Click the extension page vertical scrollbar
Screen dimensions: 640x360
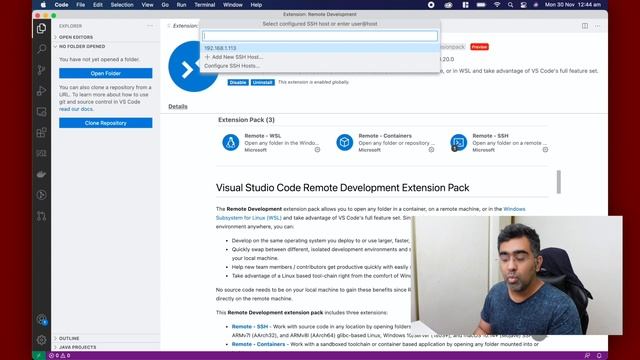(558, 182)
